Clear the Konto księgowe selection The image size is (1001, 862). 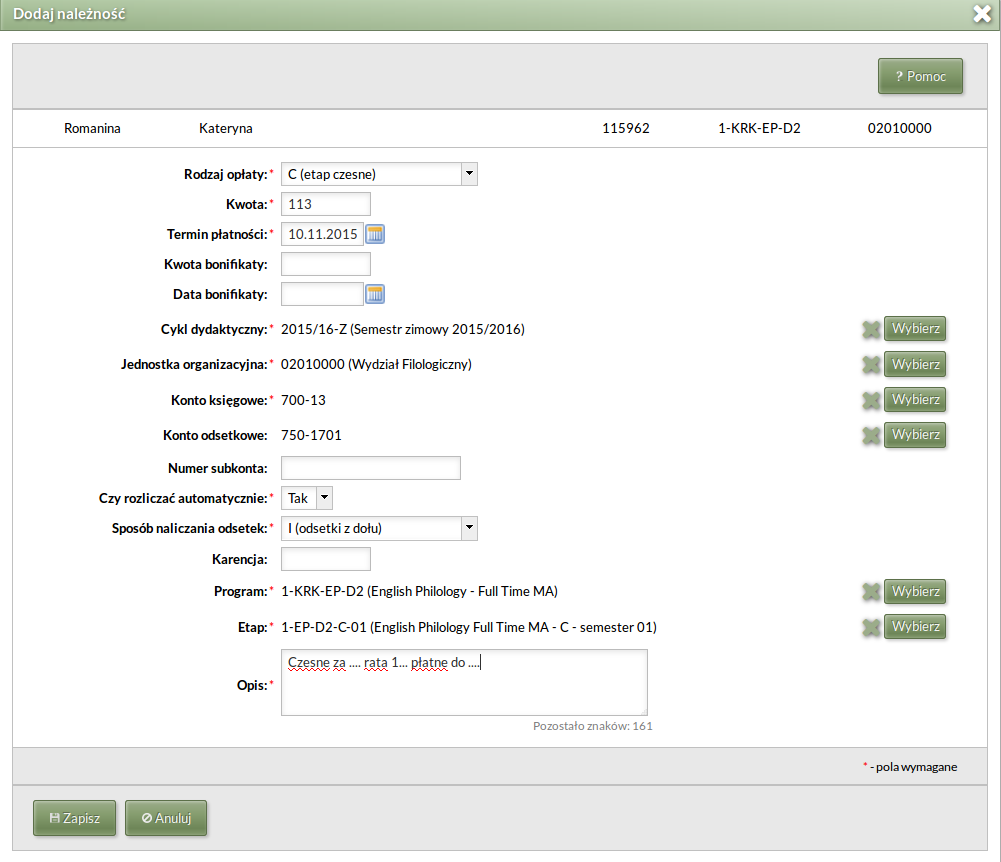pyautogui.click(x=871, y=400)
